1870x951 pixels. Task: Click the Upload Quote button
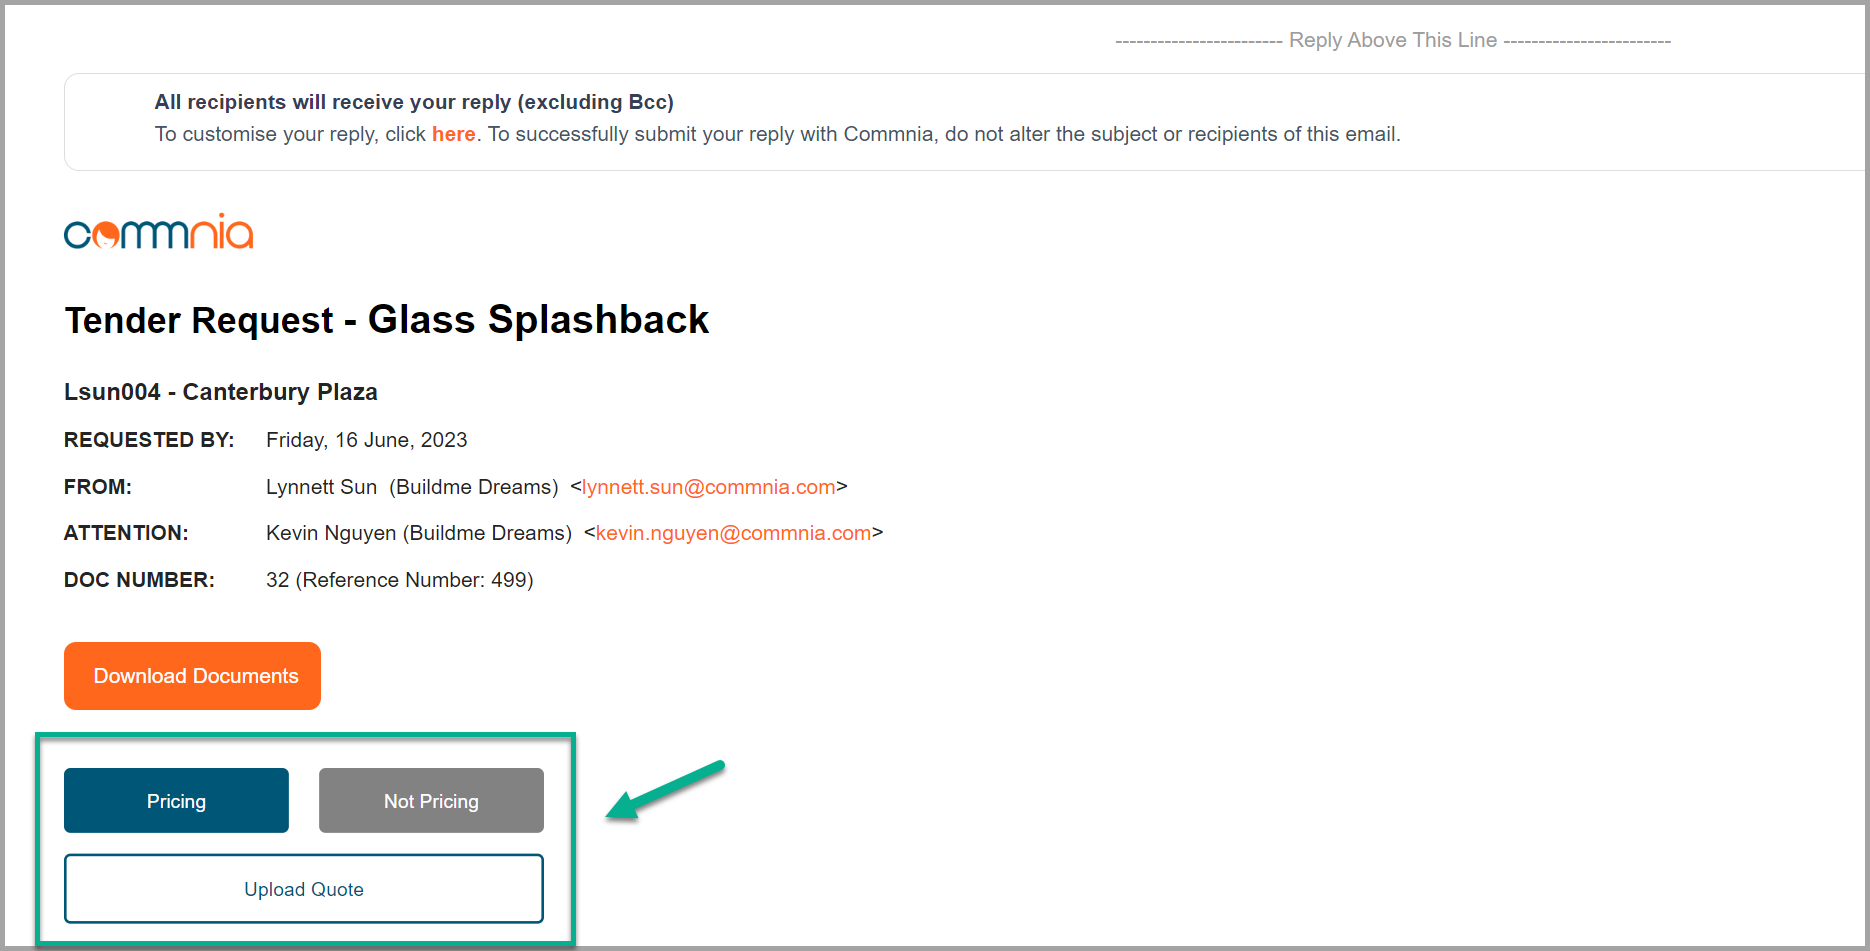[x=304, y=889]
